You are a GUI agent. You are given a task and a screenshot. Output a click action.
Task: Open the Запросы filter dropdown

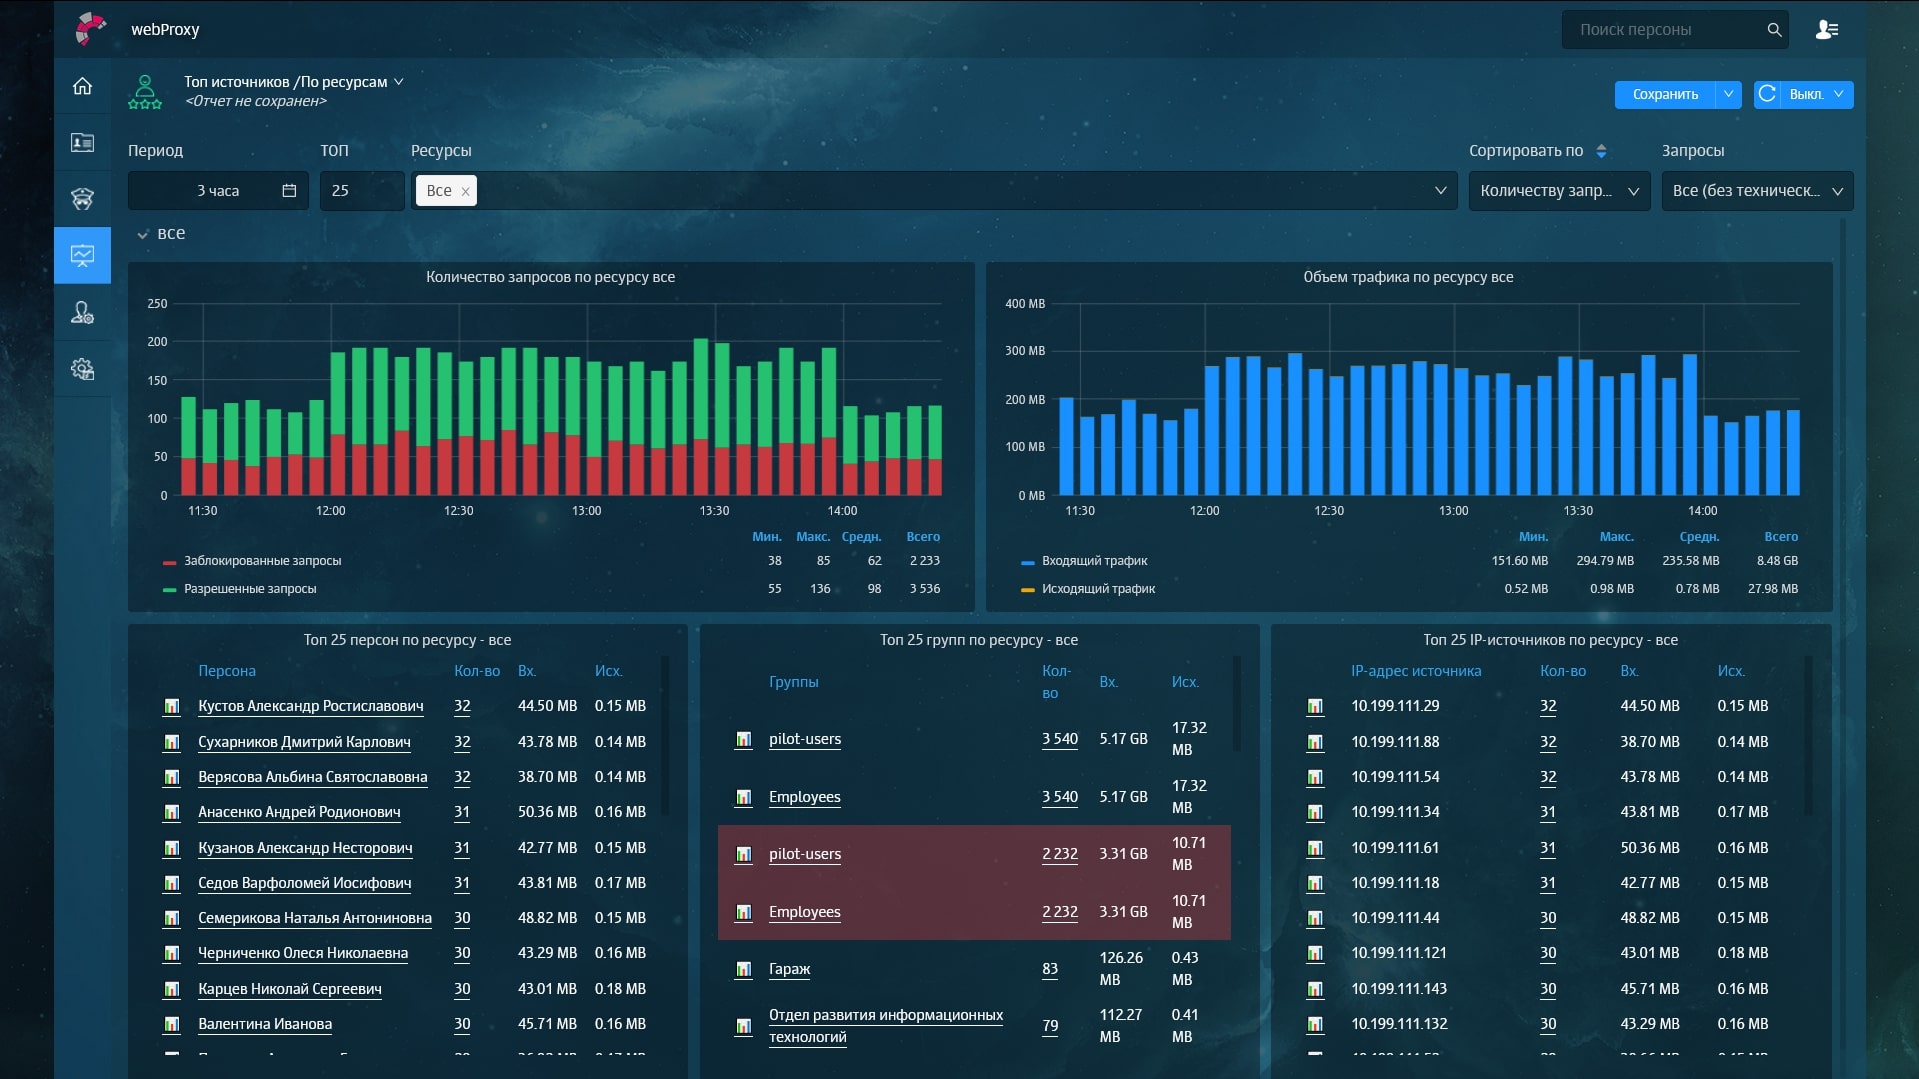1756,191
